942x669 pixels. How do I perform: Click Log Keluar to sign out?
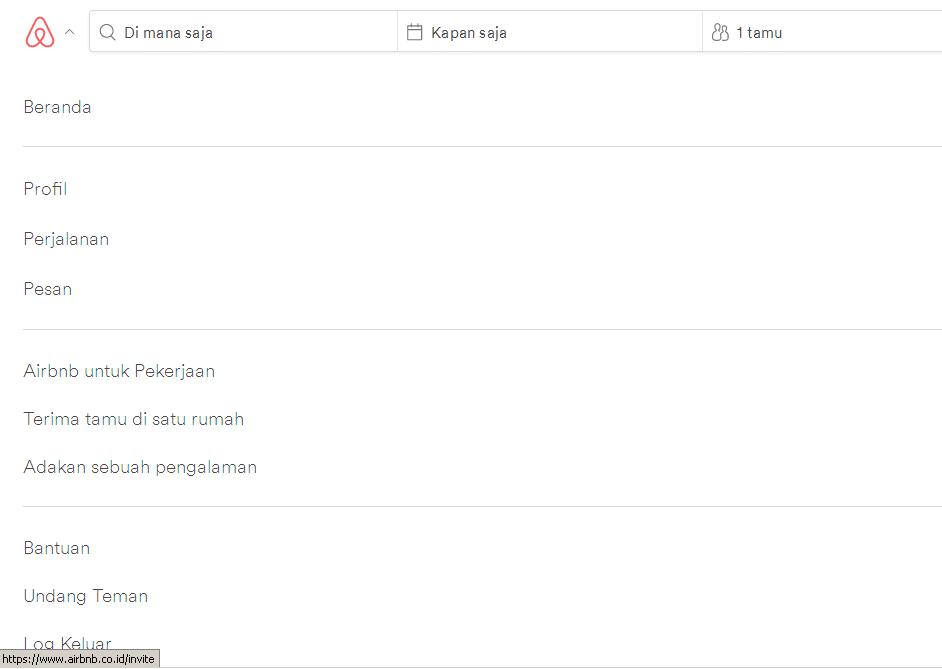(x=67, y=643)
